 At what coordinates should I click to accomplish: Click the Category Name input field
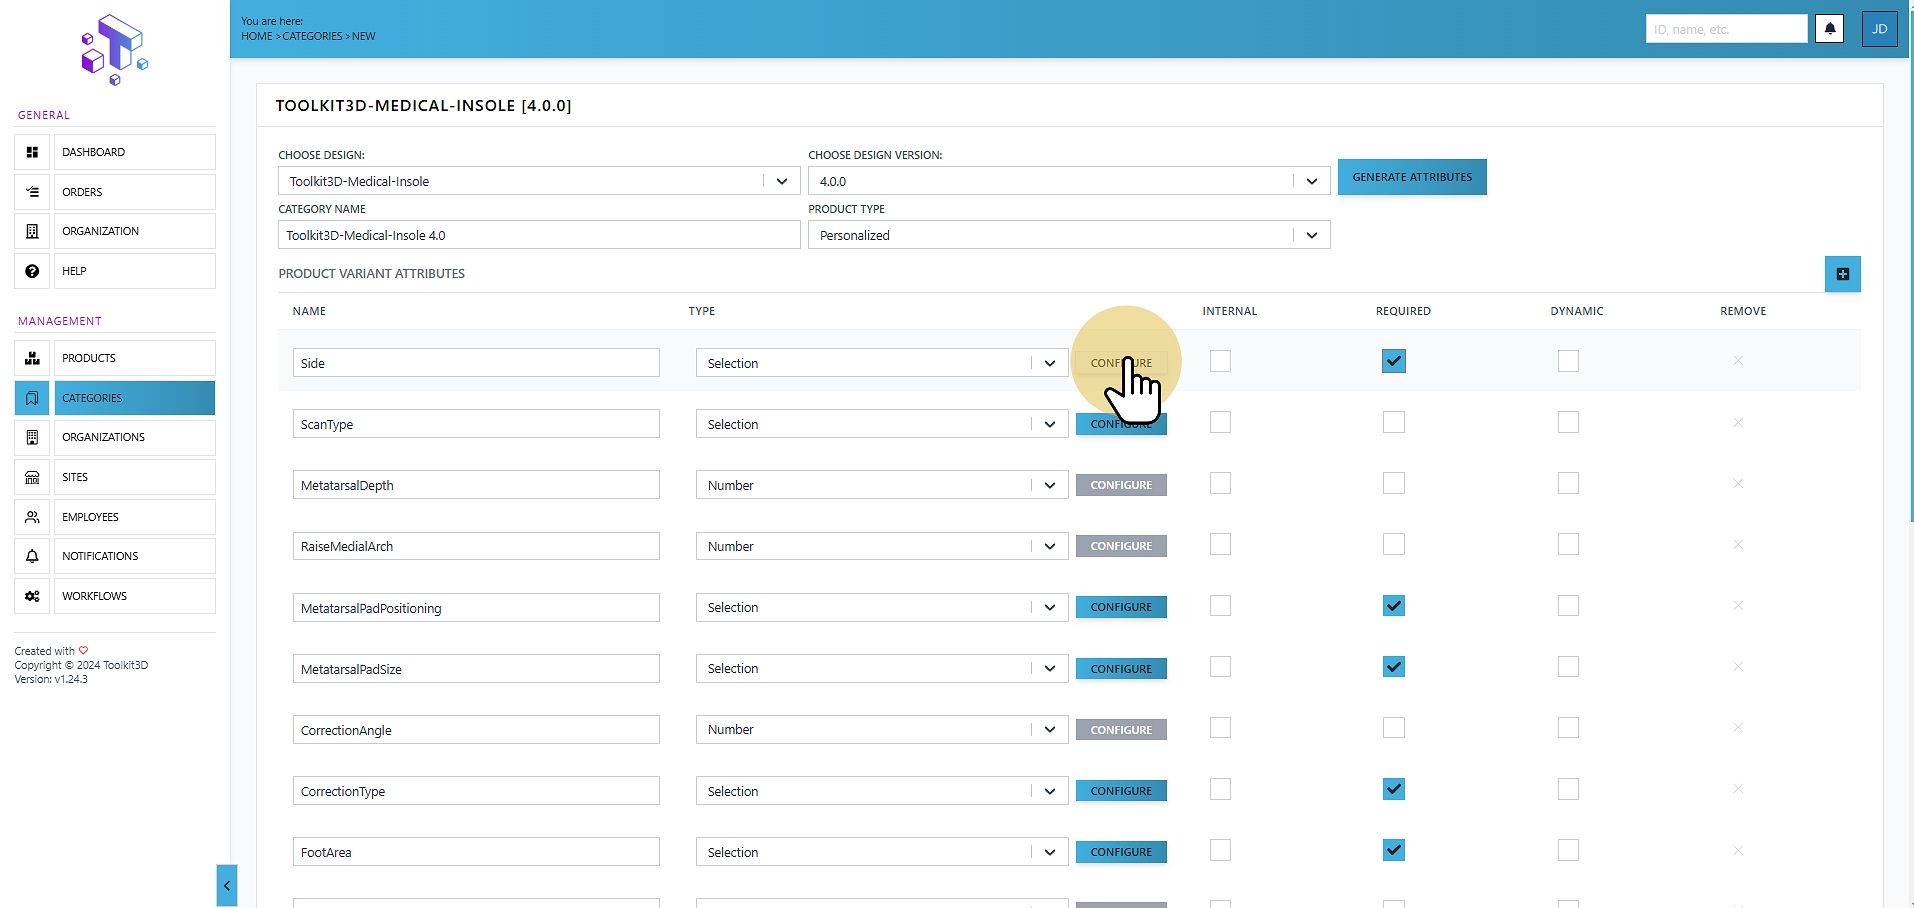point(539,235)
